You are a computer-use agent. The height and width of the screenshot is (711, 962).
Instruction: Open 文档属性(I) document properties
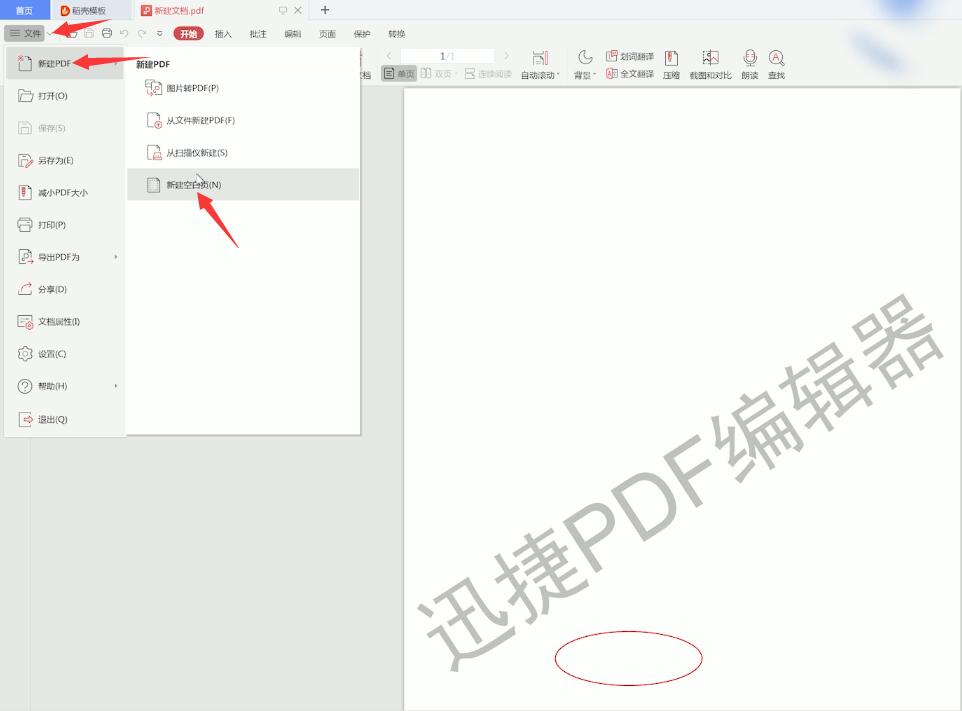click(x=64, y=321)
